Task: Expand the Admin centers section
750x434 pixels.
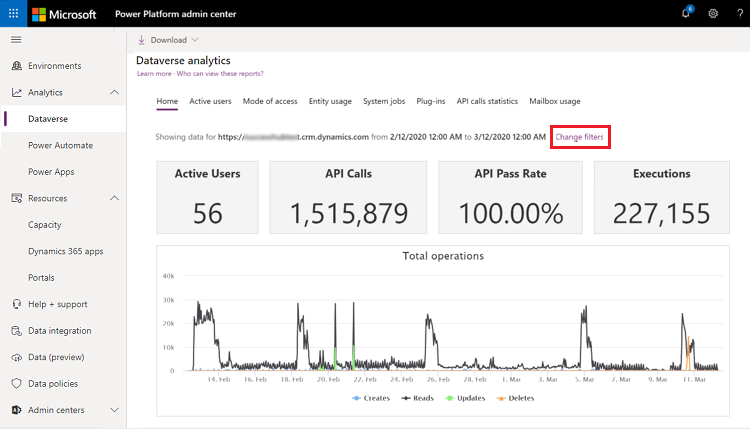Action: [114, 410]
